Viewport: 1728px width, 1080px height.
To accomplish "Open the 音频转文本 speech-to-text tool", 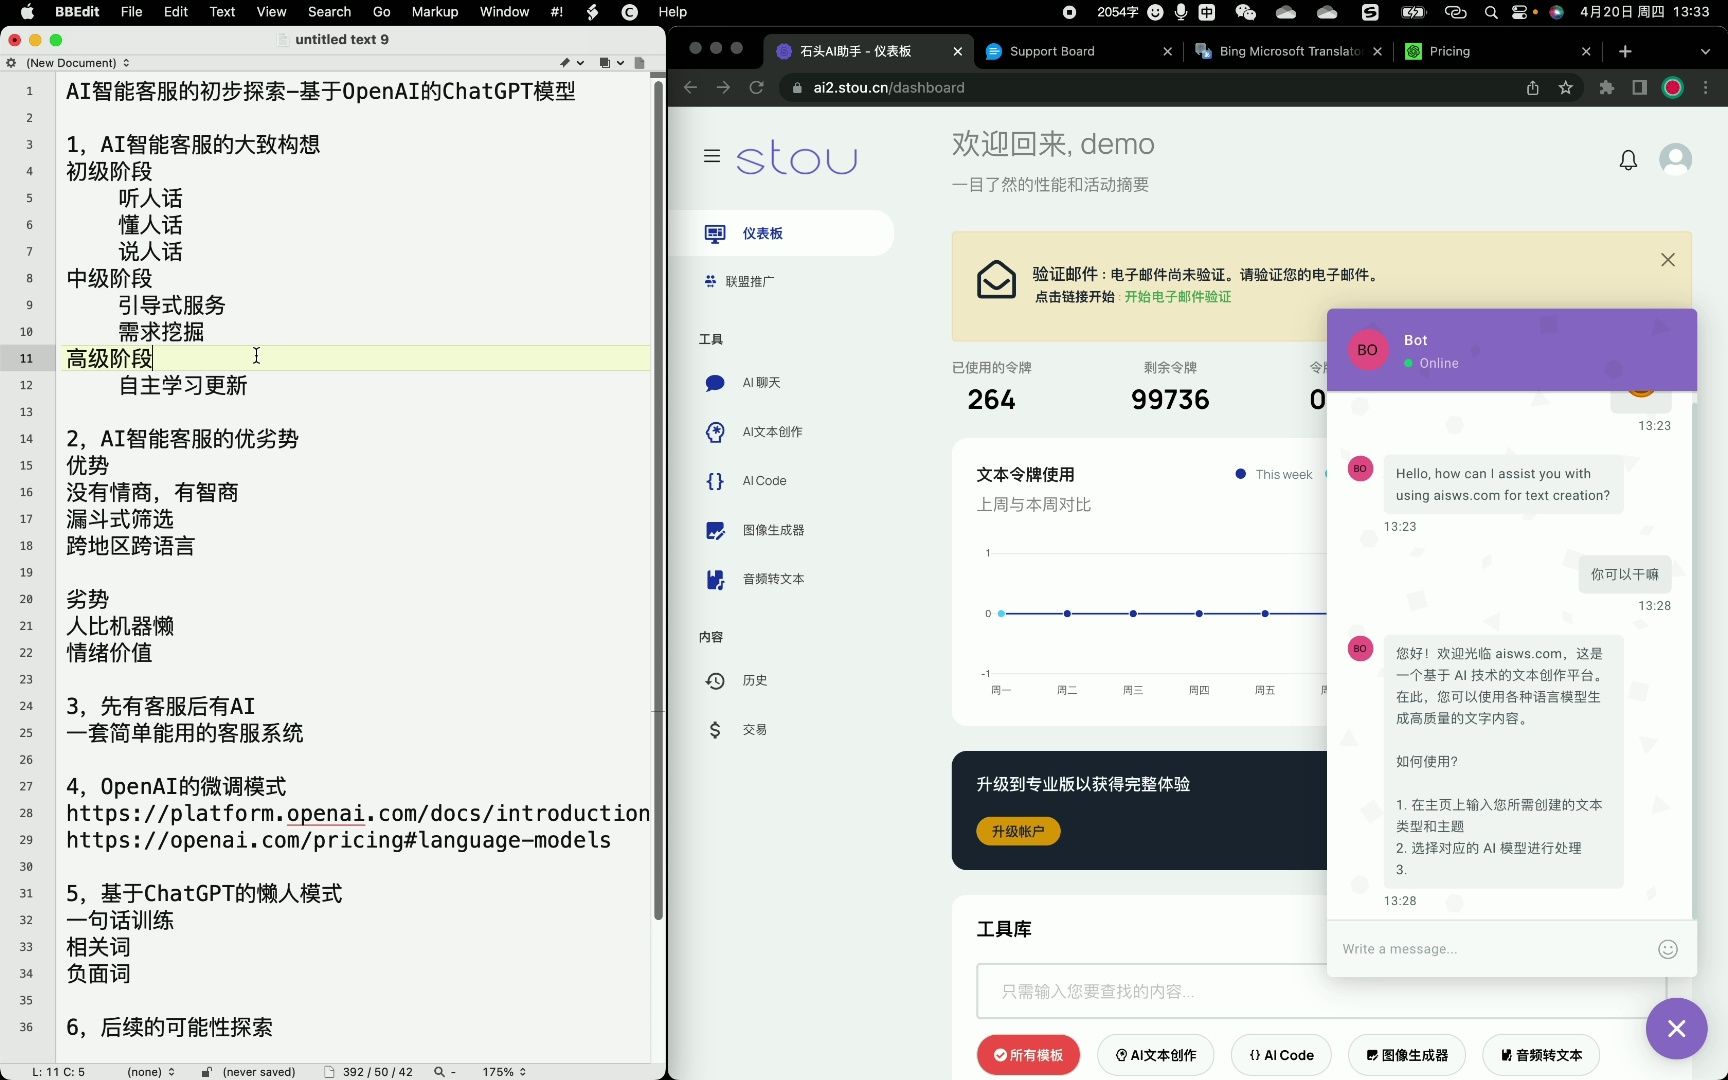I will point(755,579).
